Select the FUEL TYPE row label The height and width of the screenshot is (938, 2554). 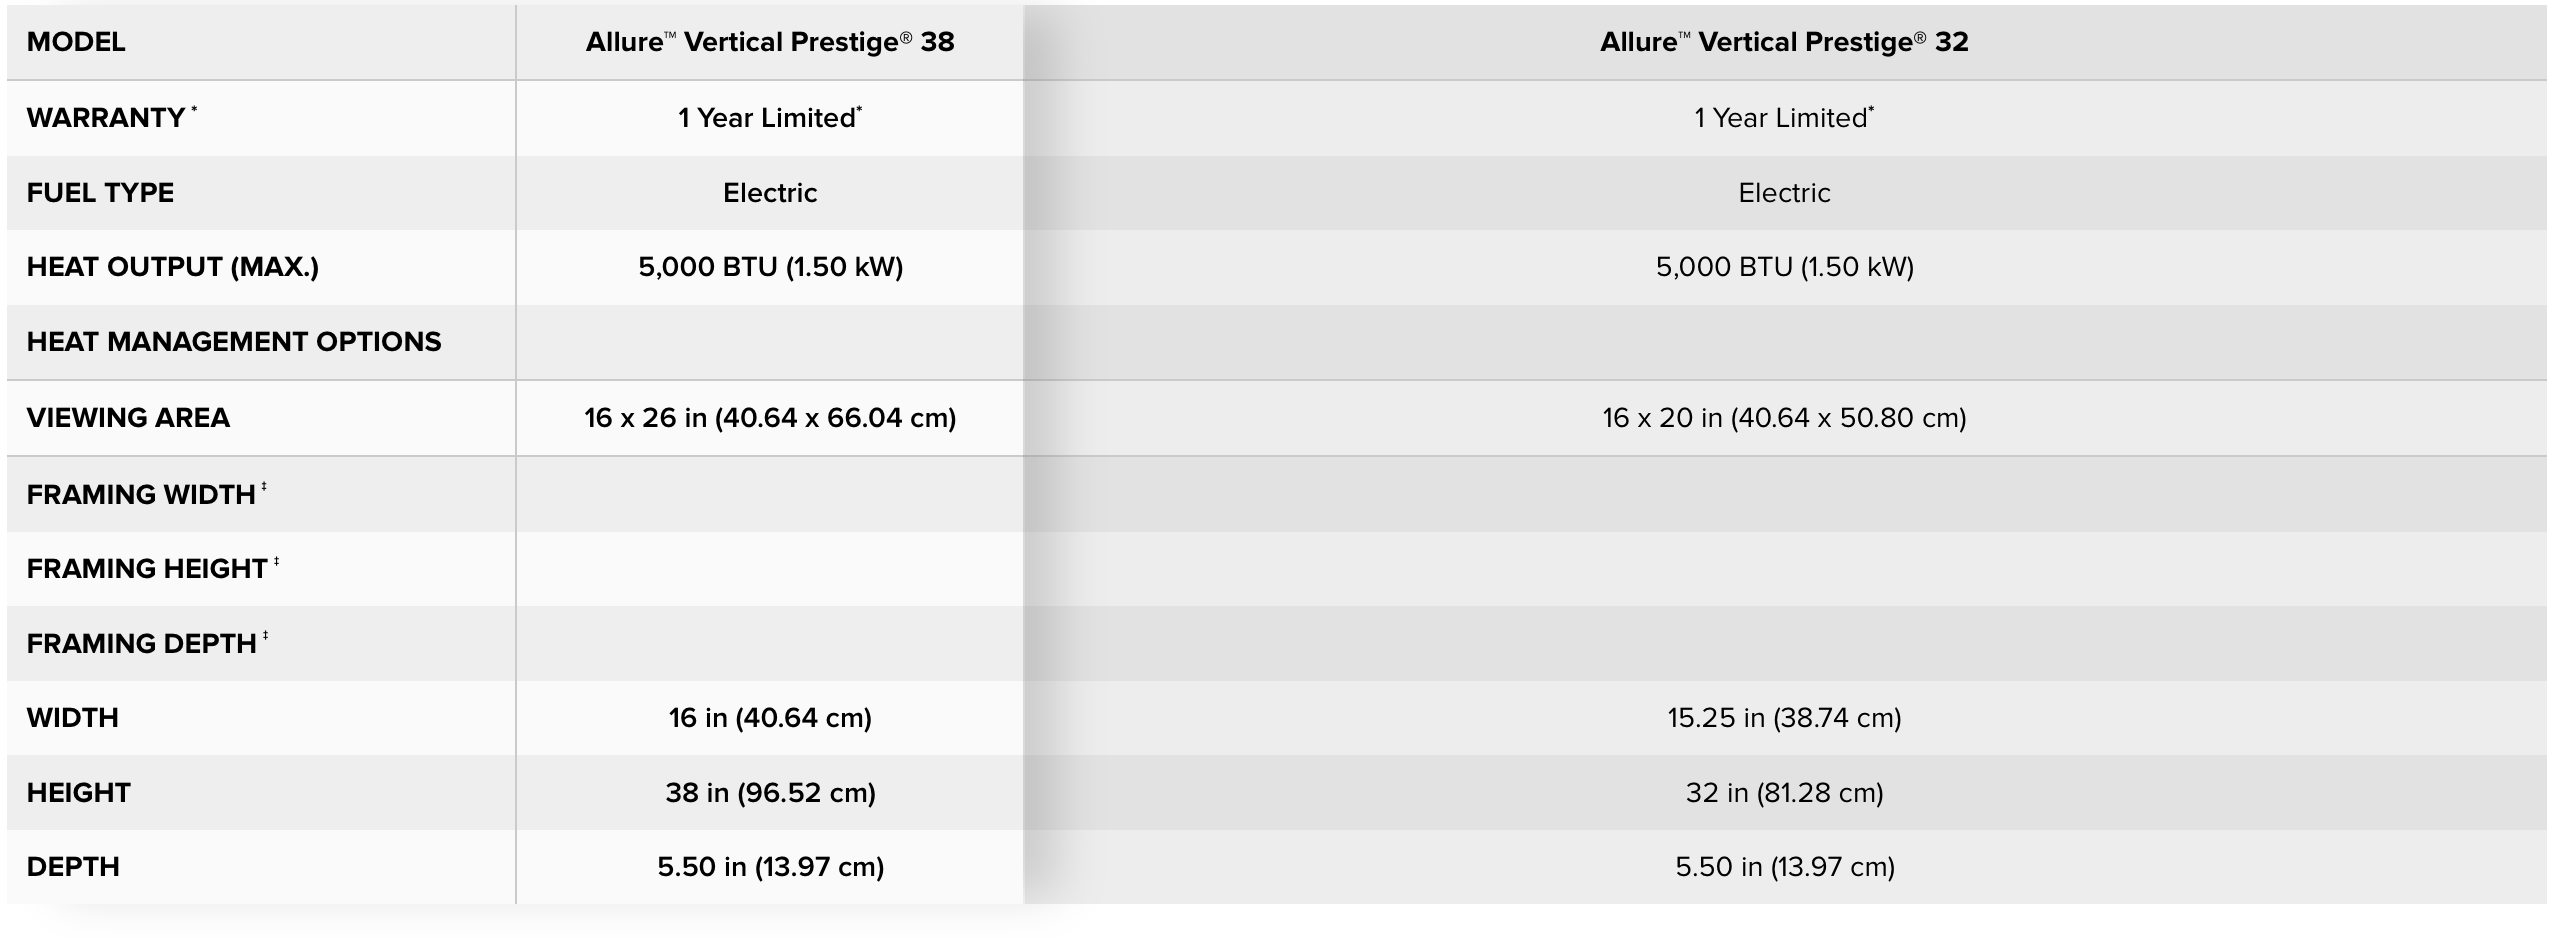point(100,193)
